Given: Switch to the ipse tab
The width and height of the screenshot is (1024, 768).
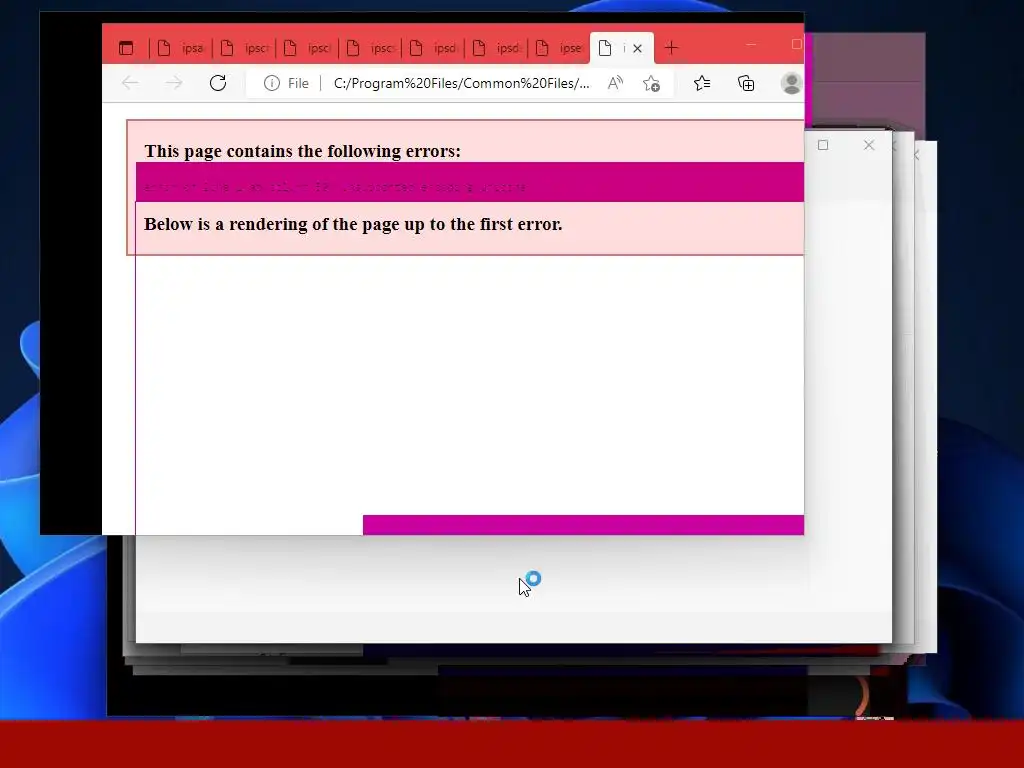Looking at the screenshot, I should (560, 48).
